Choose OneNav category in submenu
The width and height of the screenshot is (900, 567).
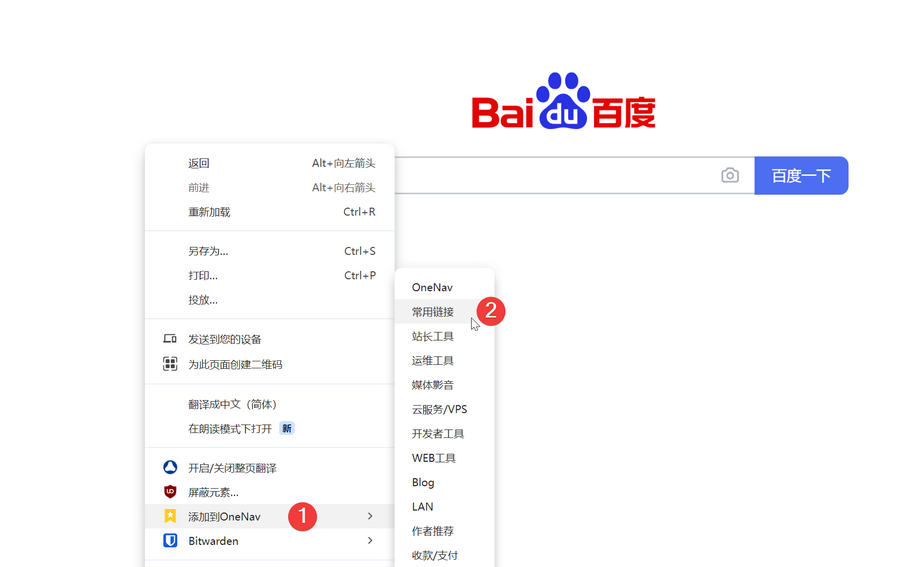point(445,287)
